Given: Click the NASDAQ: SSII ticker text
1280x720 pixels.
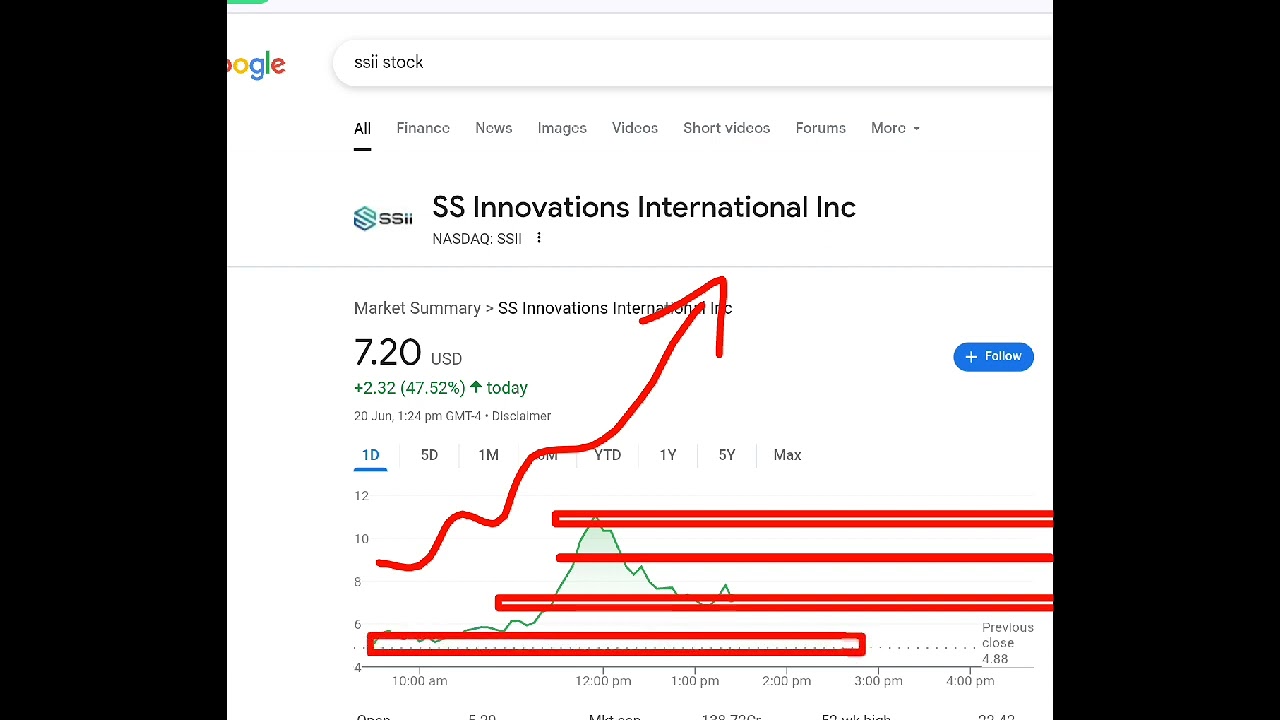Looking at the screenshot, I should tap(477, 239).
